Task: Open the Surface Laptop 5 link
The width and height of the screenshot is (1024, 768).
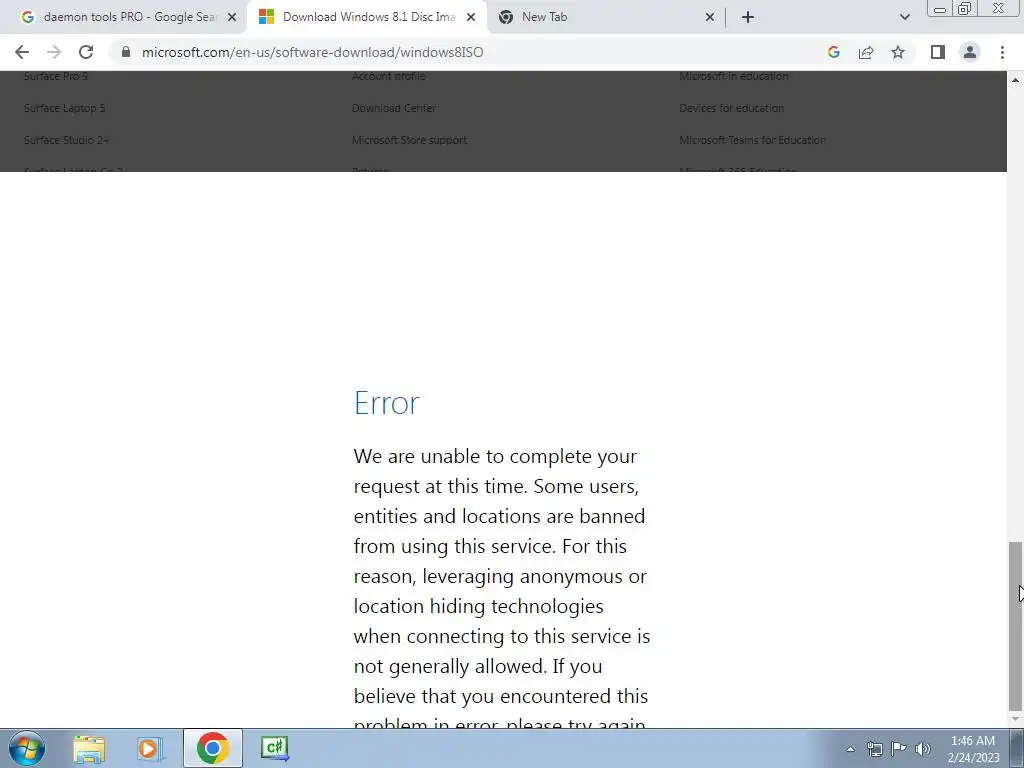Action: (64, 108)
